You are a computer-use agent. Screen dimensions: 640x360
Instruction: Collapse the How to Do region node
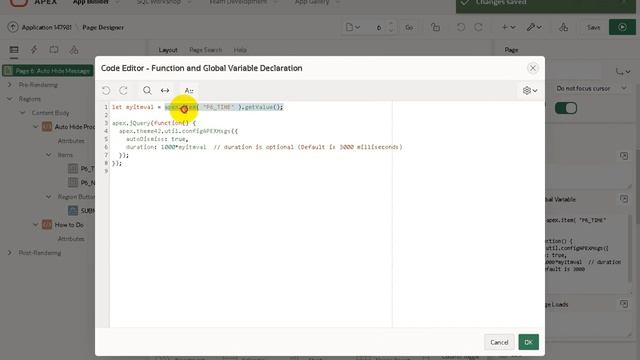coord(36,224)
